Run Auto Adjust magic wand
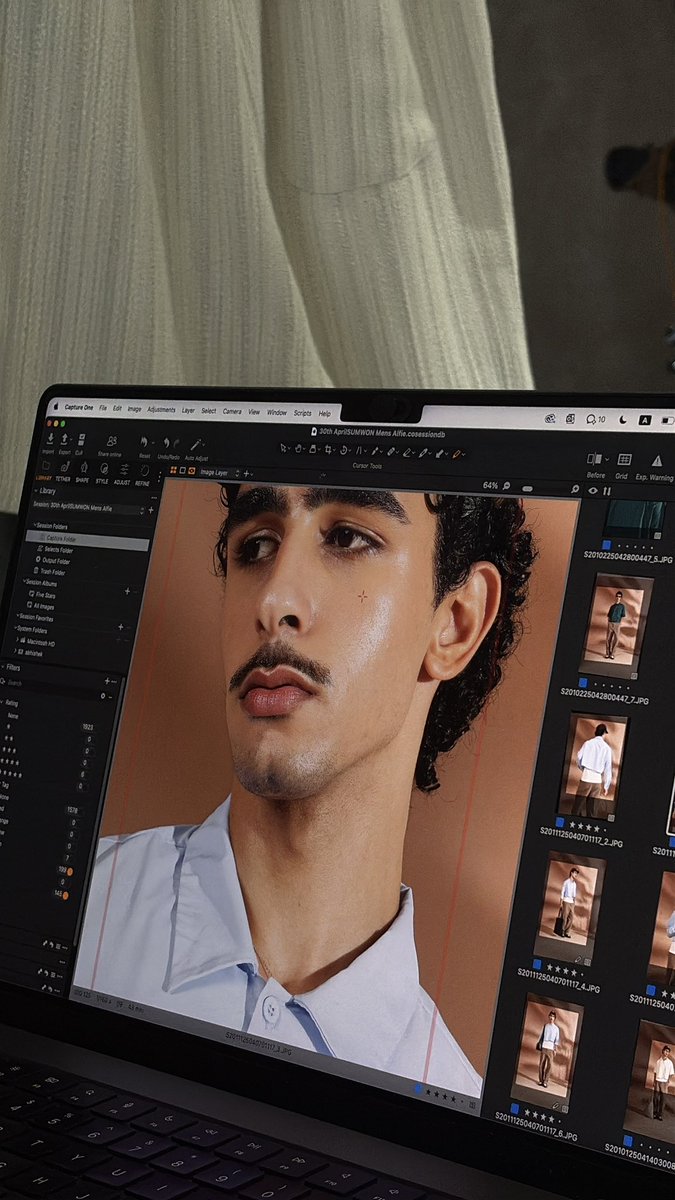Image resolution: width=675 pixels, height=1200 pixels. pyautogui.click(x=196, y=444)
